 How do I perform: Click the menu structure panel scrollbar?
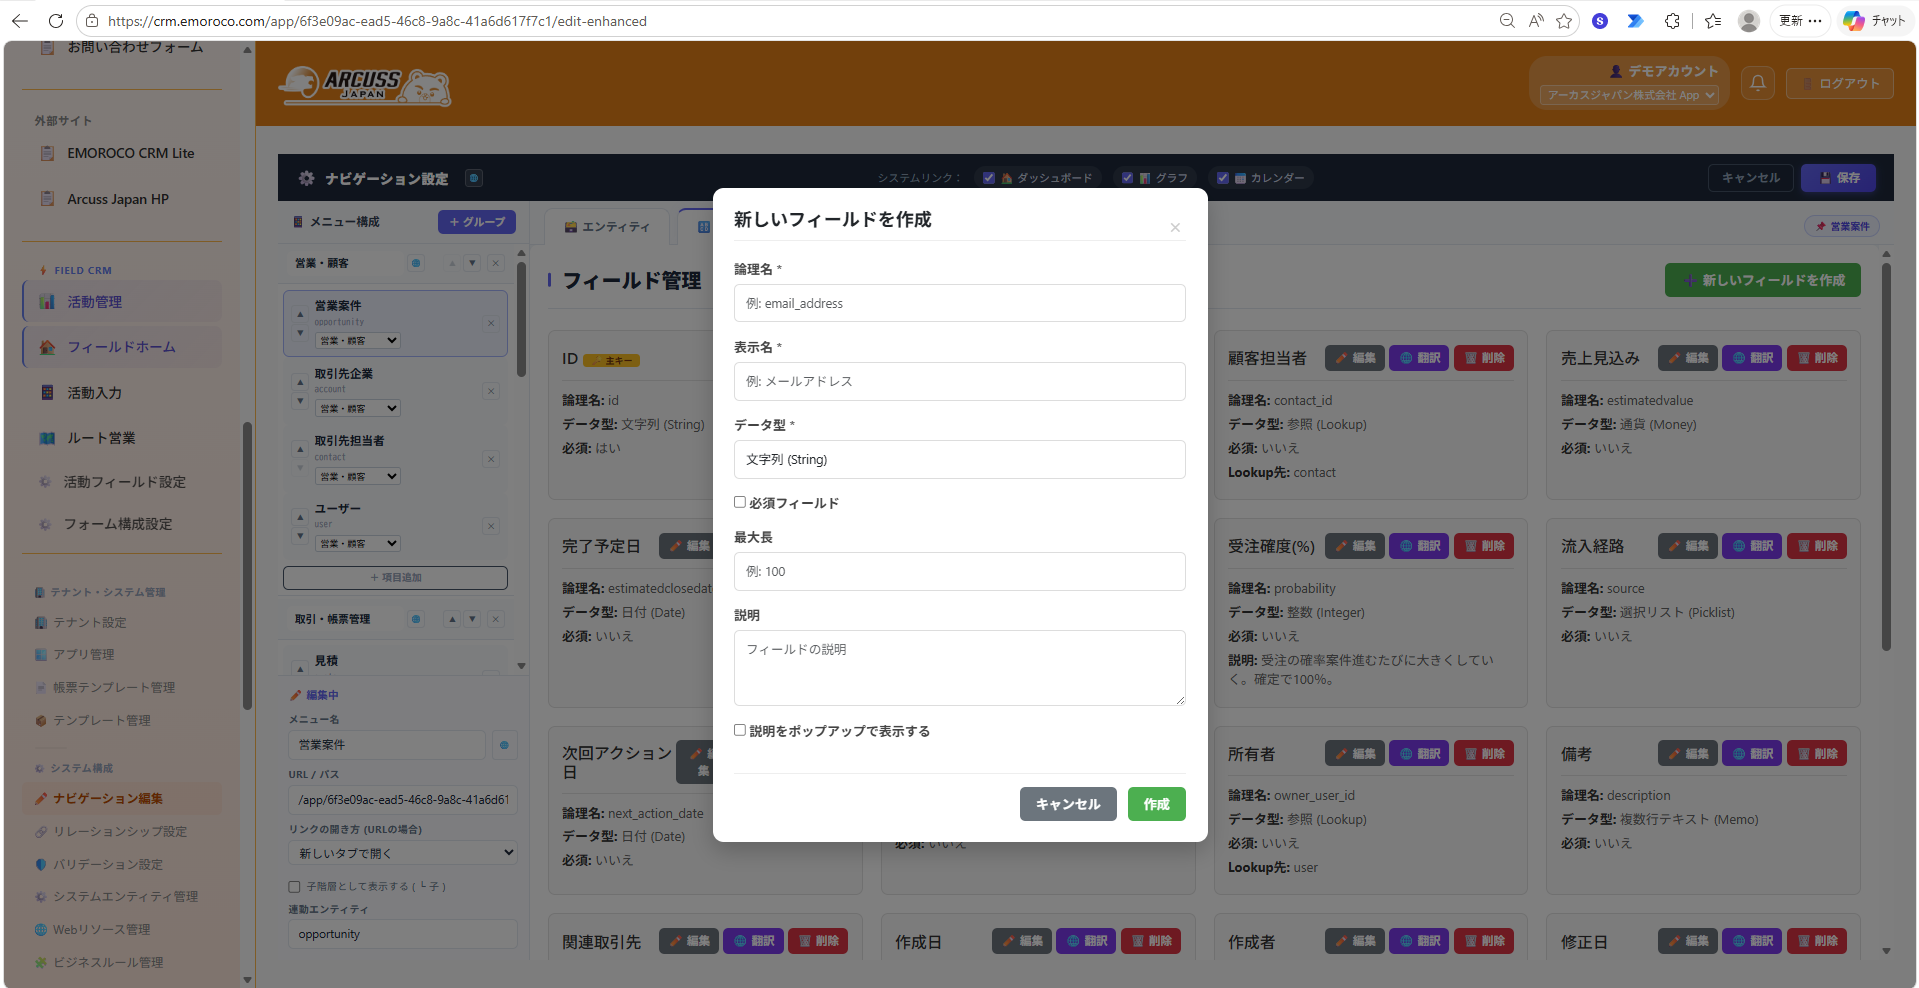[521, 320]
